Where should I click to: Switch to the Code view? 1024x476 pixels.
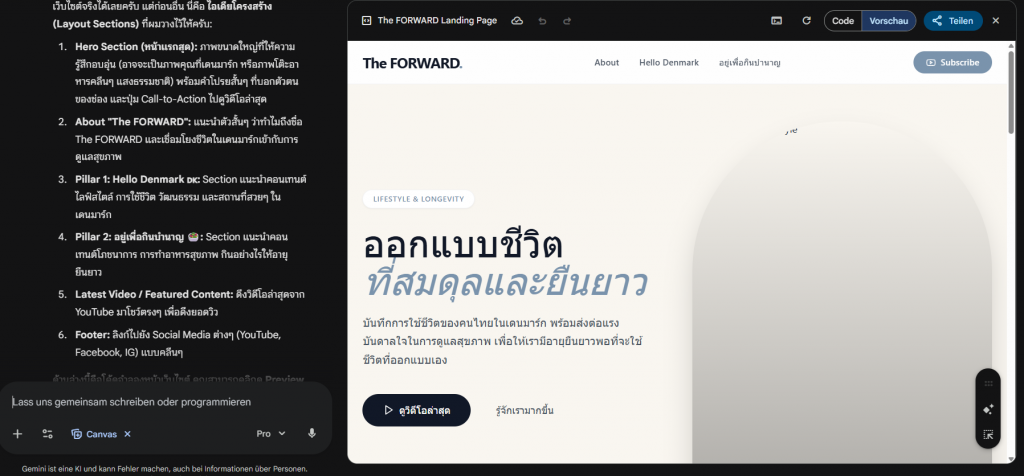842,21
